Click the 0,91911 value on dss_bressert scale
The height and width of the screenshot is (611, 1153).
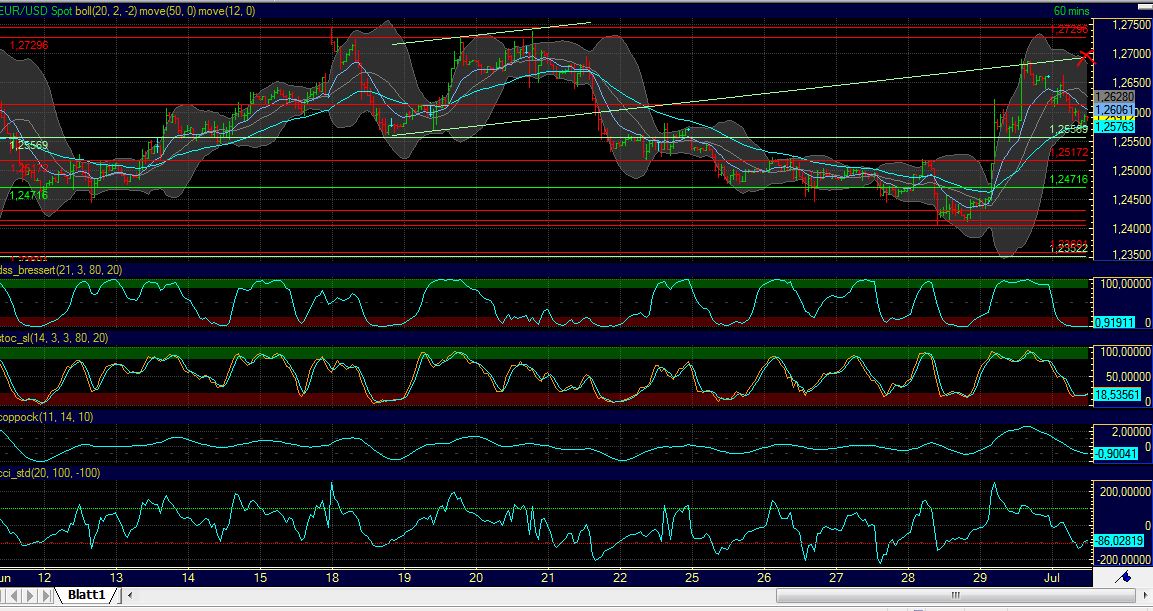[1114, 322]
